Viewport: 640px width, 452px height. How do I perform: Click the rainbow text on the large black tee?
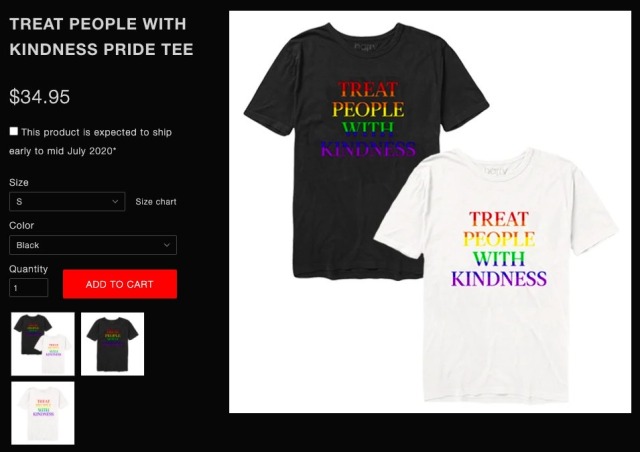(x=368, y=119)
